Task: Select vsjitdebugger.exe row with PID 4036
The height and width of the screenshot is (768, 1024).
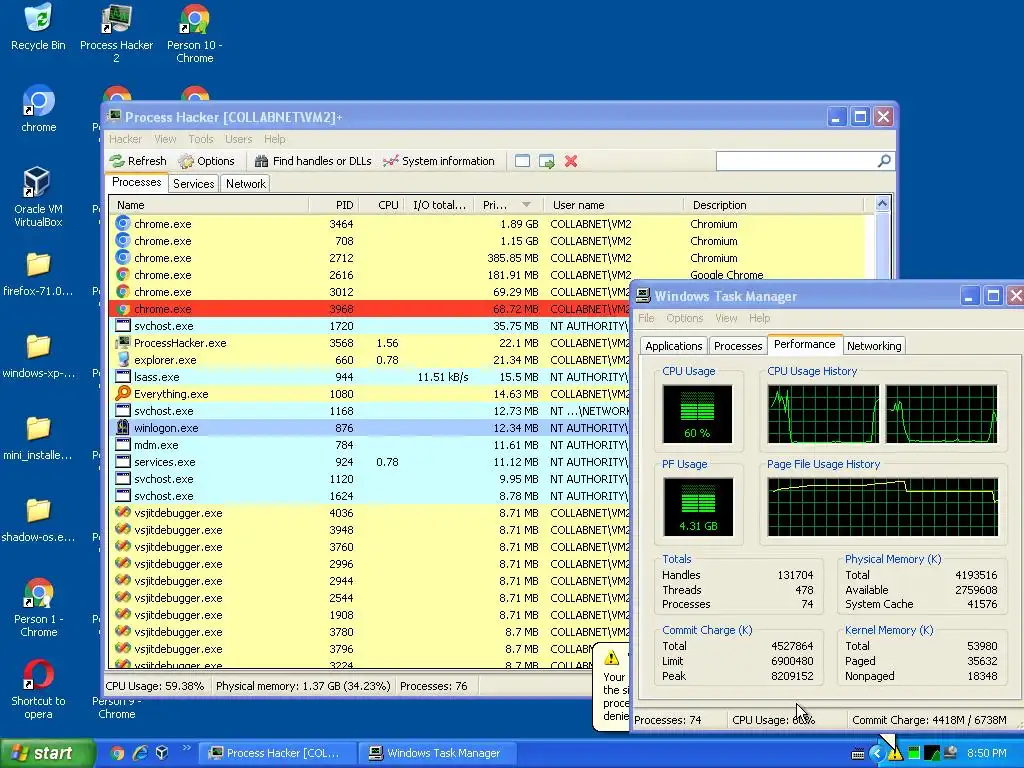Action: [370, 513]
